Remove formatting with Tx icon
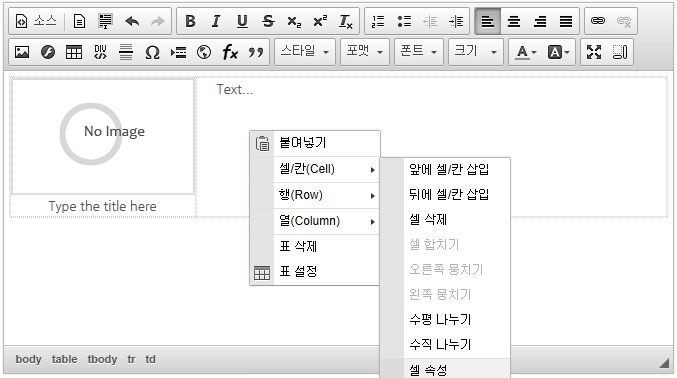The width and height of the screenshot is (677, 378). tap(346, 21)
